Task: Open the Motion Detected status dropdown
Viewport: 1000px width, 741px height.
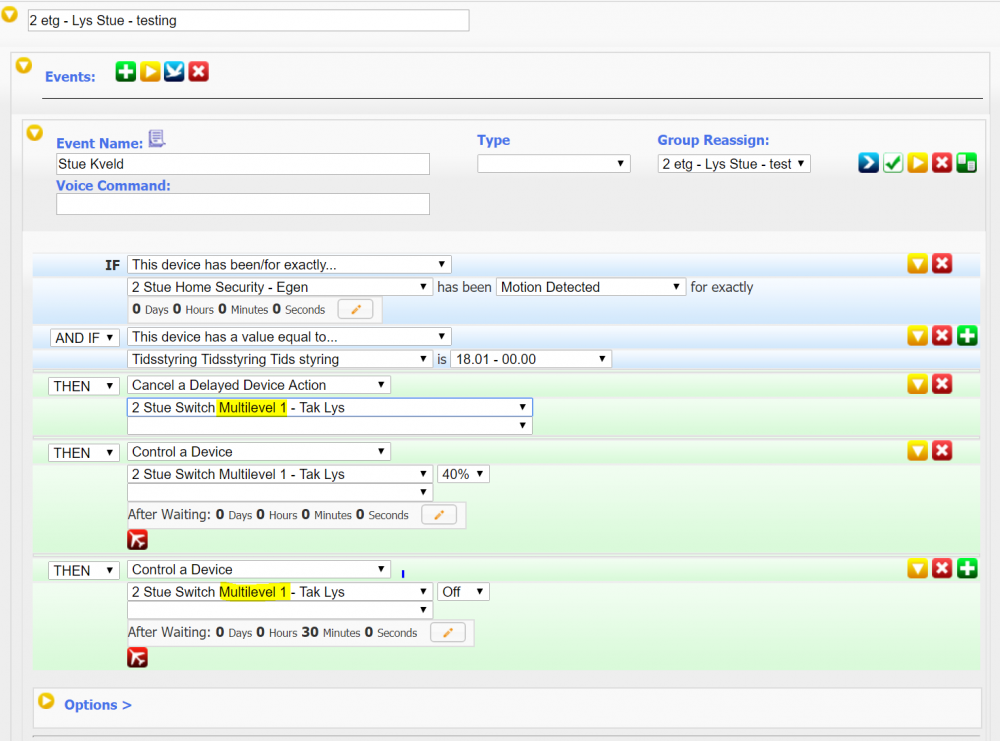Action: click(590, 287)
